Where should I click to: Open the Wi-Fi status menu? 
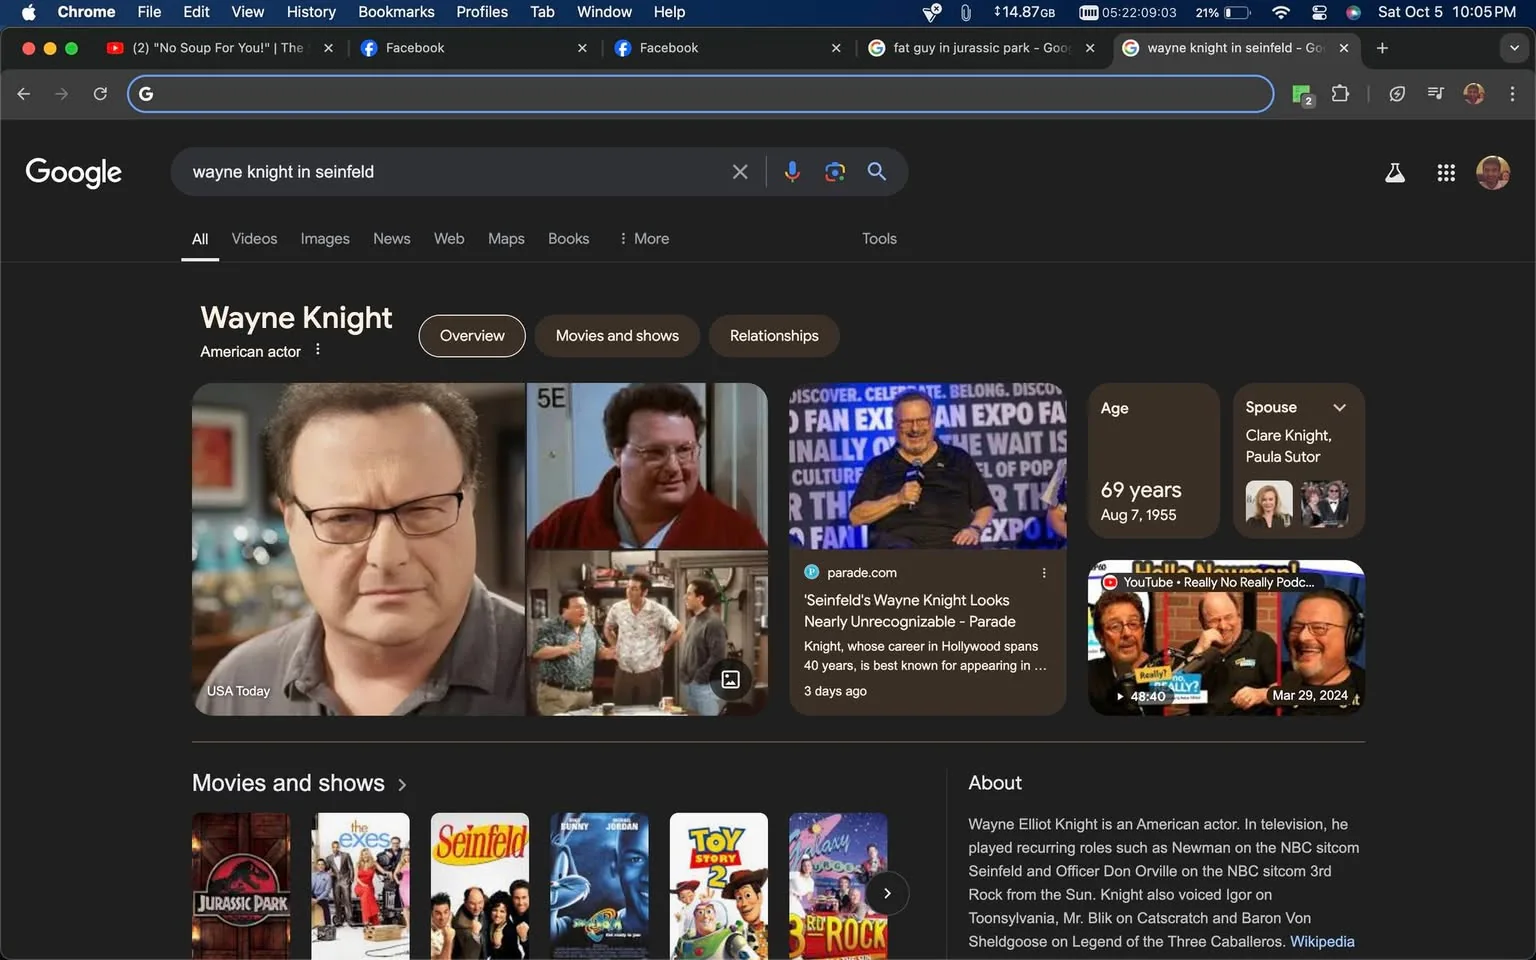(1280, 12)
